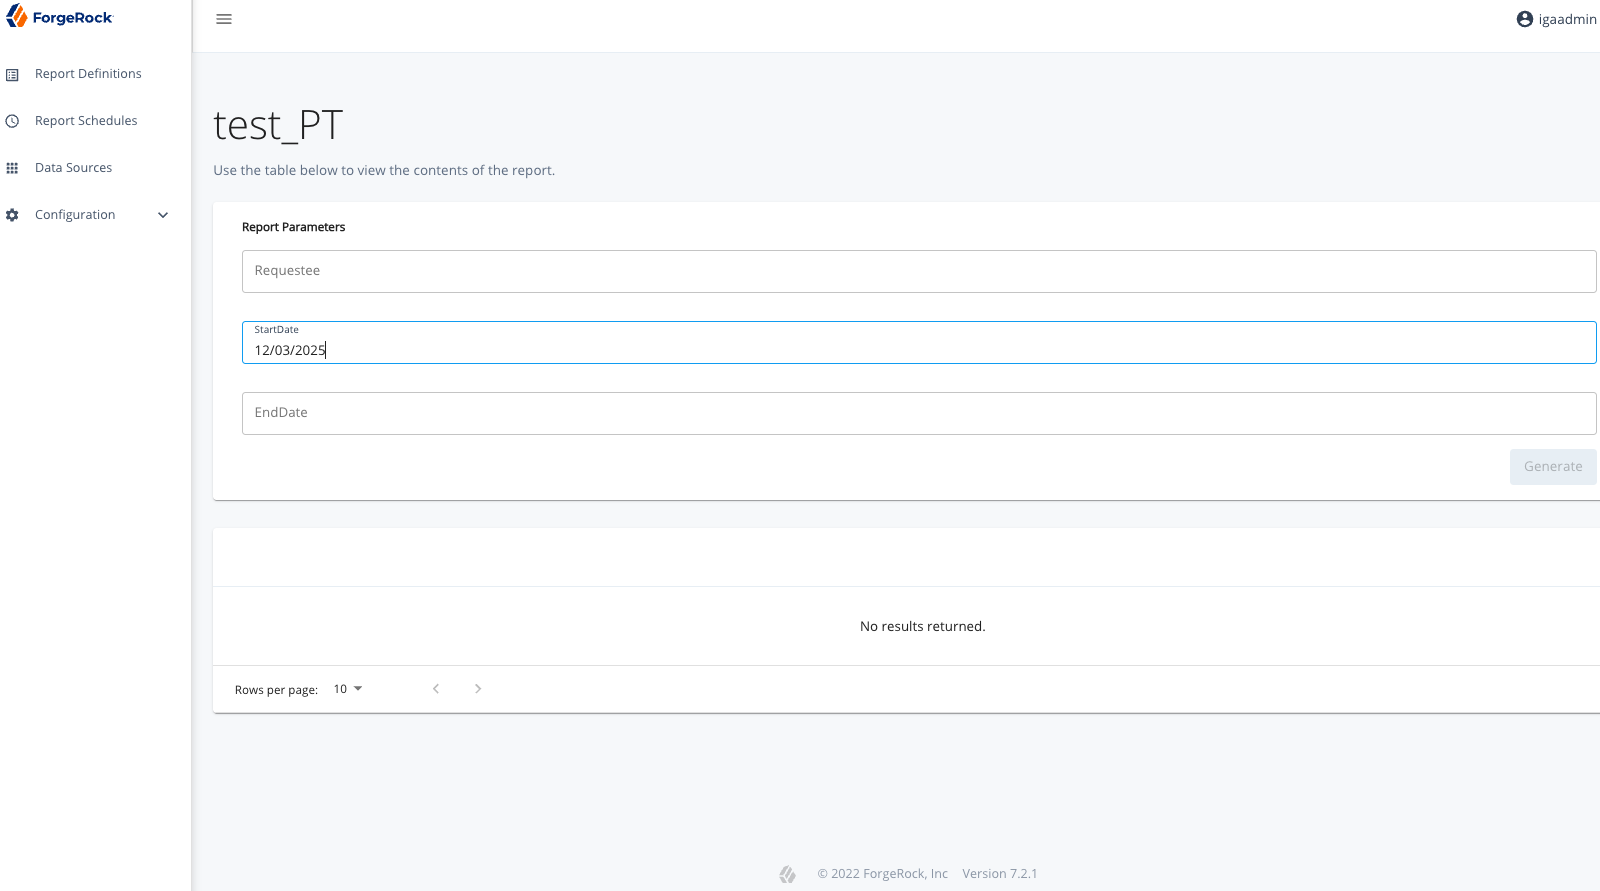Click the Configuration gear icon
This screenshot has width=1600, height=891.
(x=12, y=215)
